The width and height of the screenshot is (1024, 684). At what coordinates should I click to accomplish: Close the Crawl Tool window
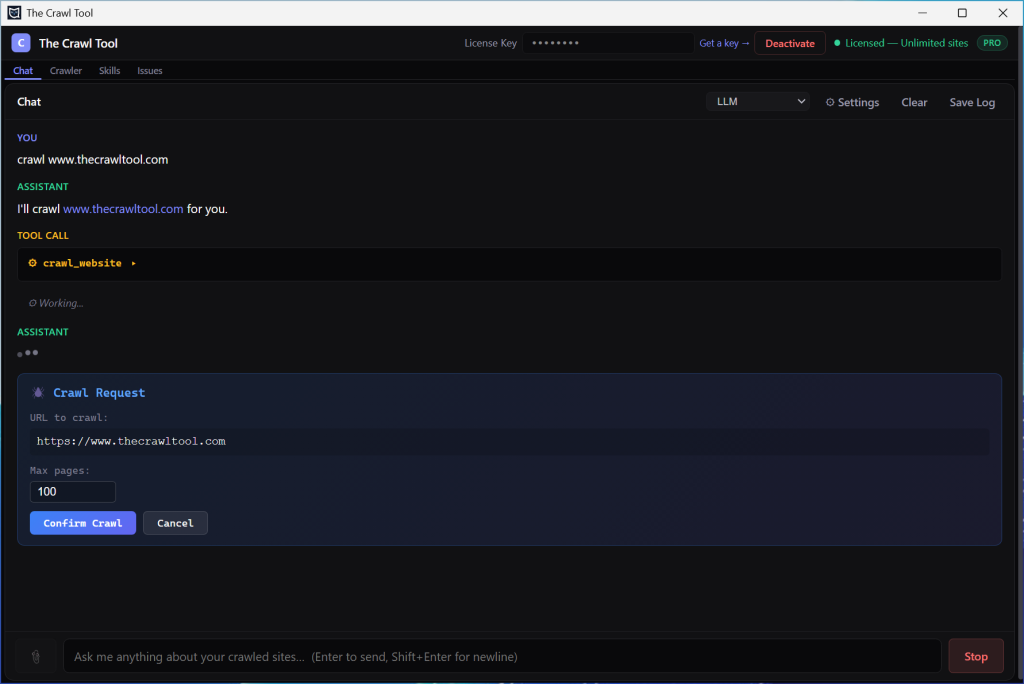tap(1002, 12)
